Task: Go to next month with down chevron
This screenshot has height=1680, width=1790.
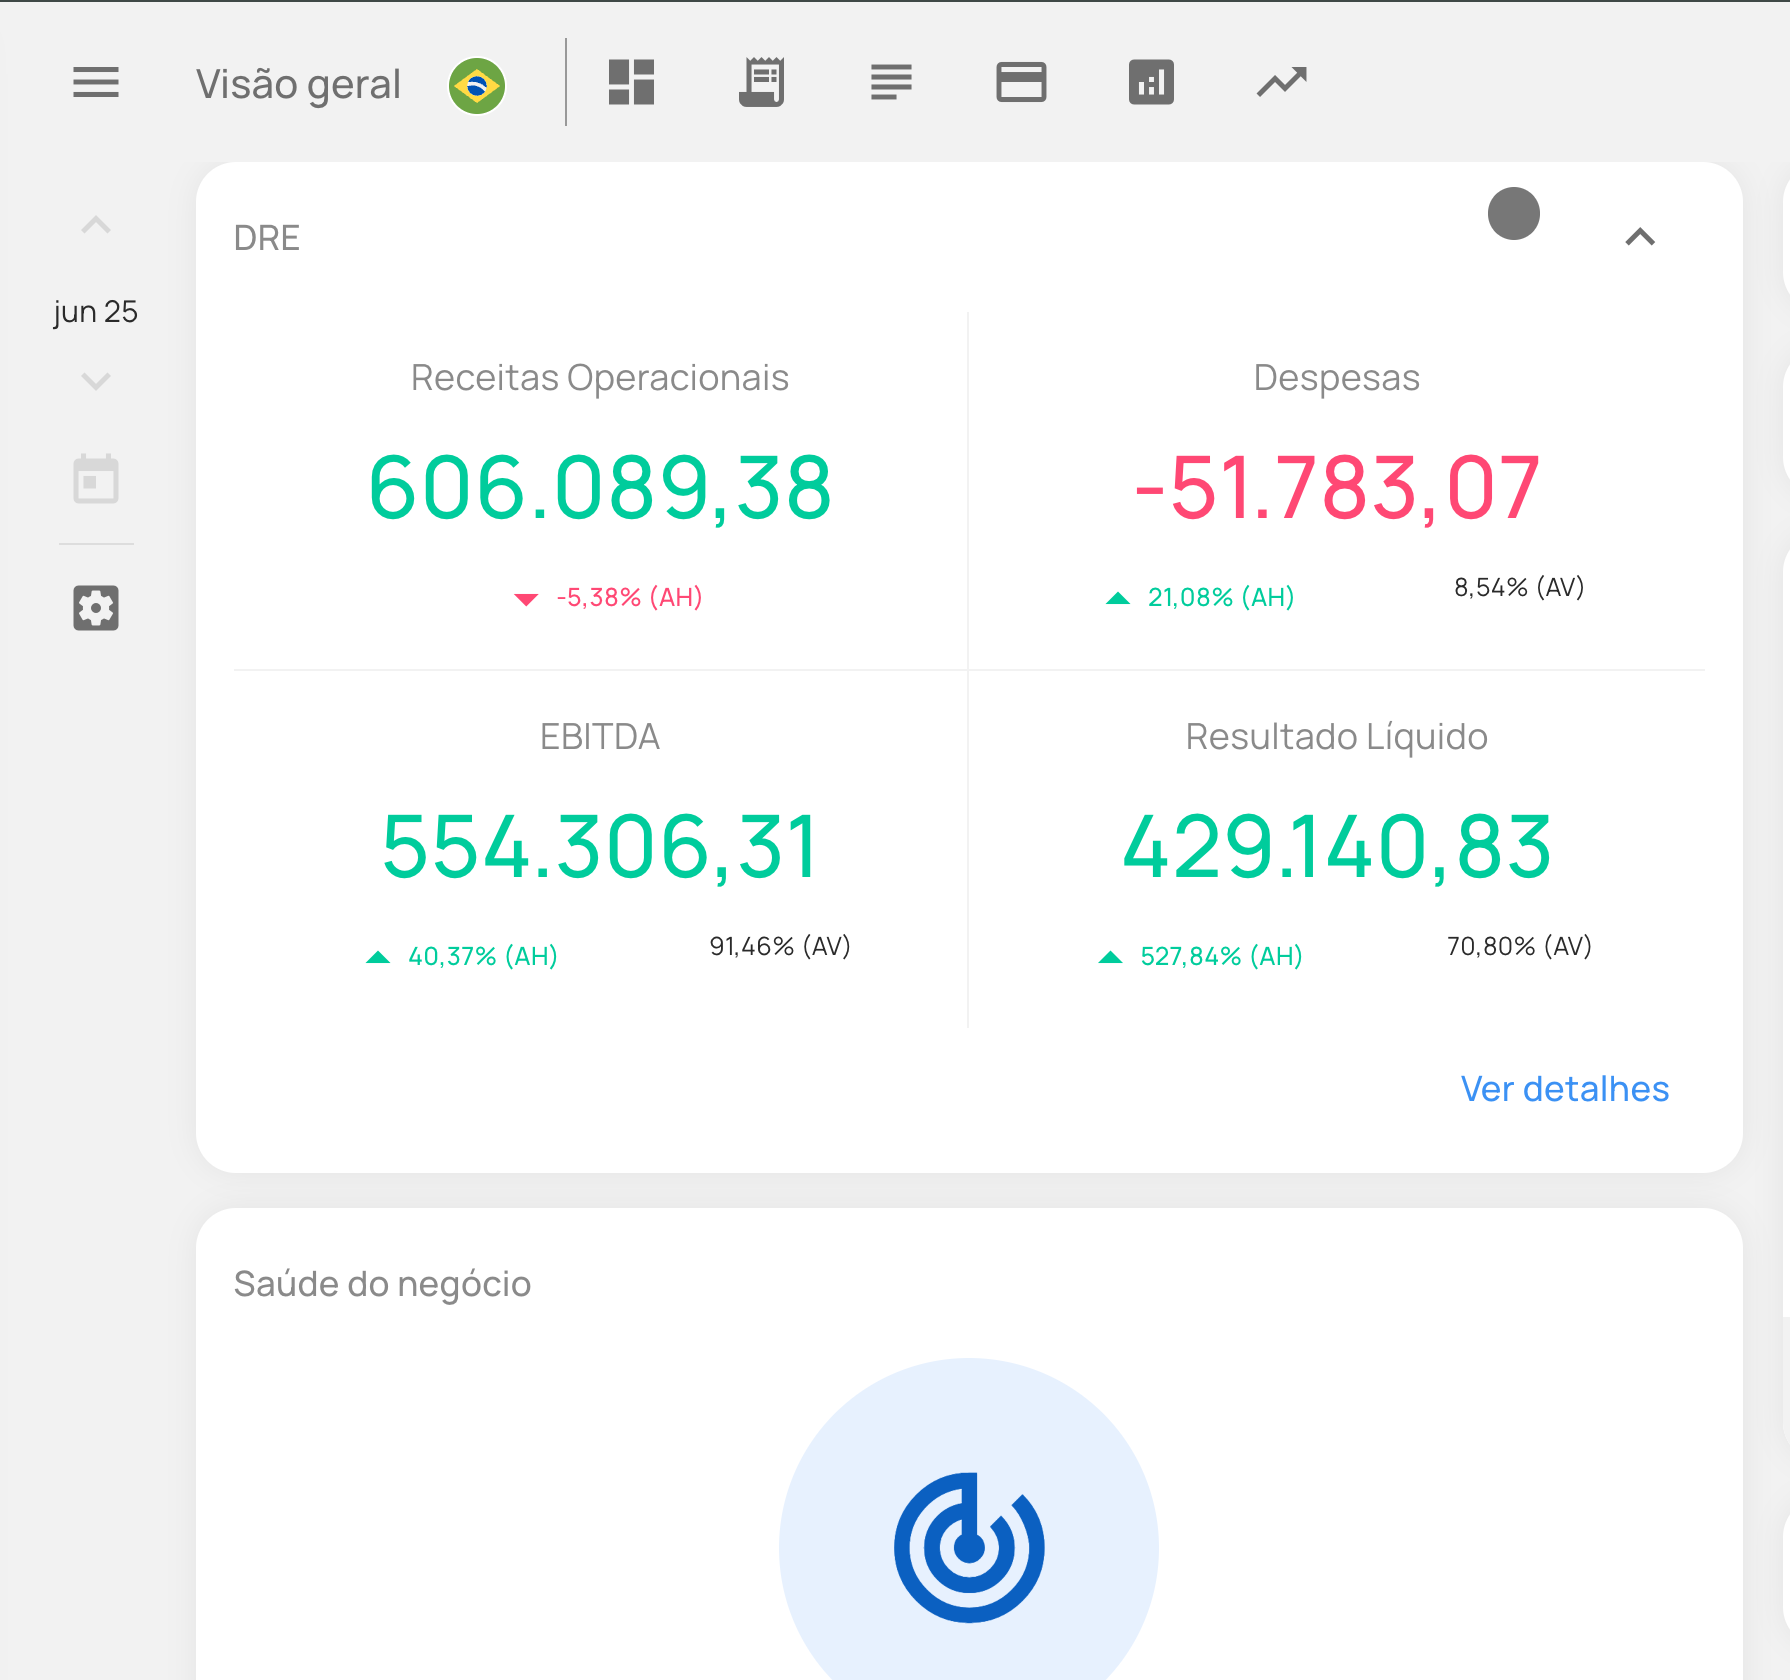Action: 96,381
